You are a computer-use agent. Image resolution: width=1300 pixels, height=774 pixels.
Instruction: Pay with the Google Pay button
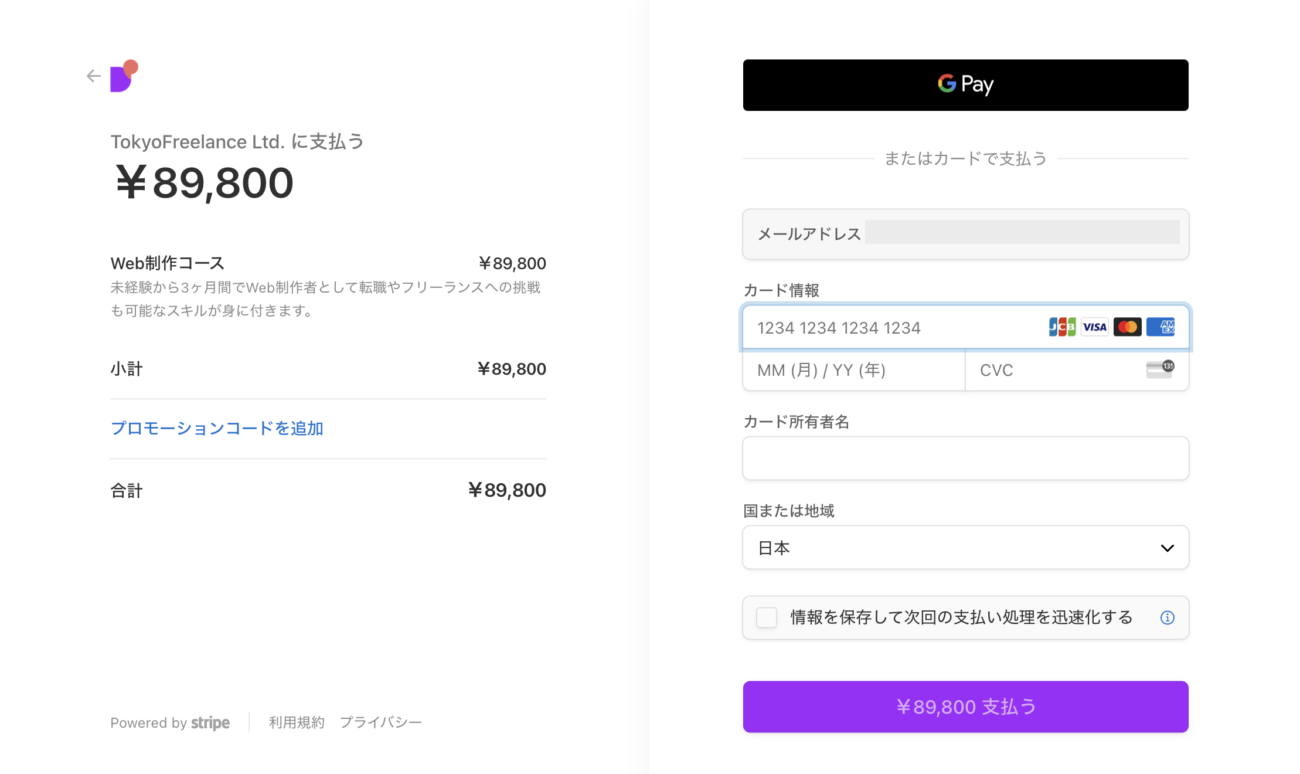coord(965,85)
